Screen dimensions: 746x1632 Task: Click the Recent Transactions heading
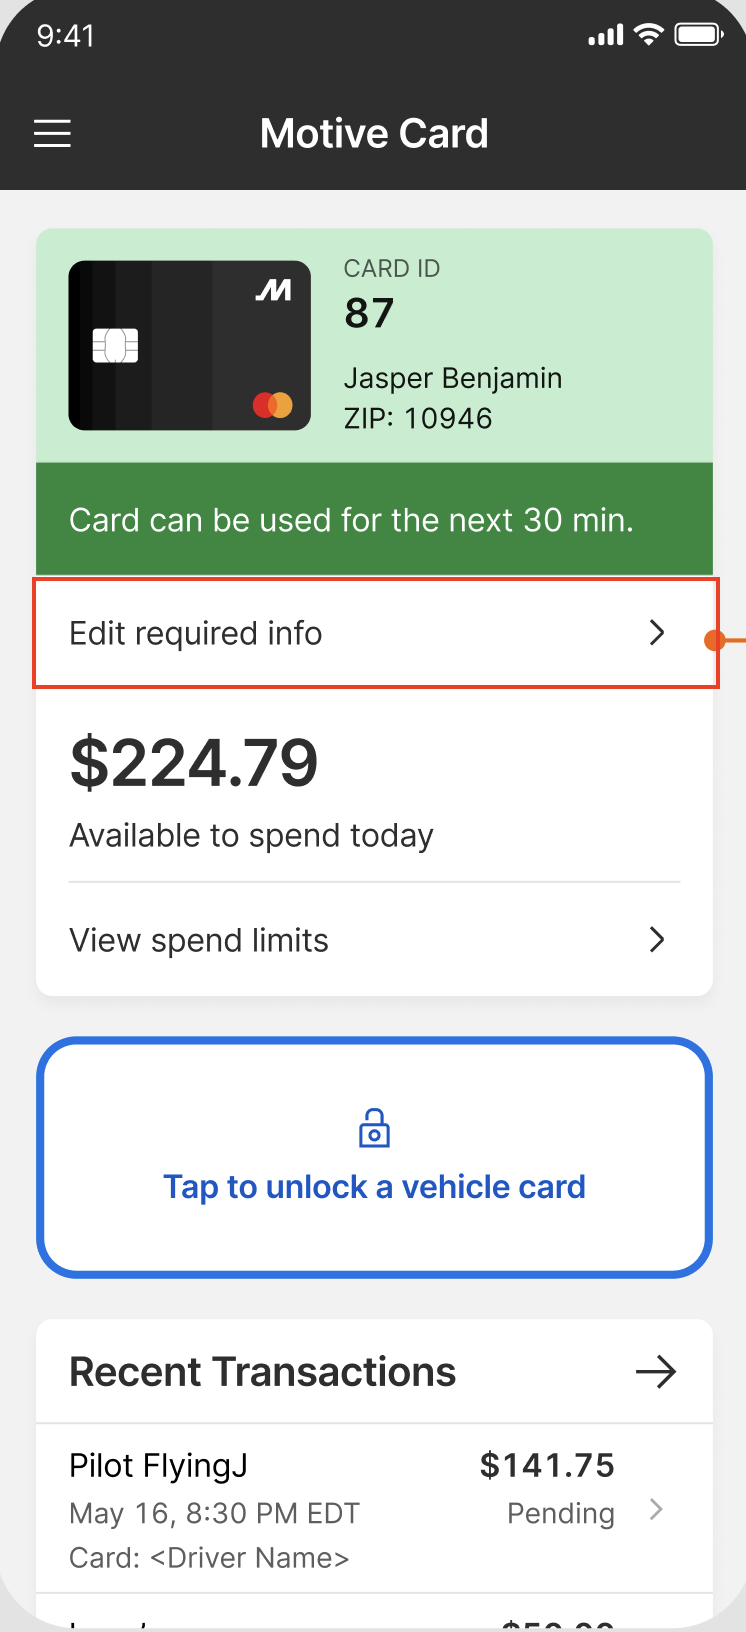[262, 1372]
